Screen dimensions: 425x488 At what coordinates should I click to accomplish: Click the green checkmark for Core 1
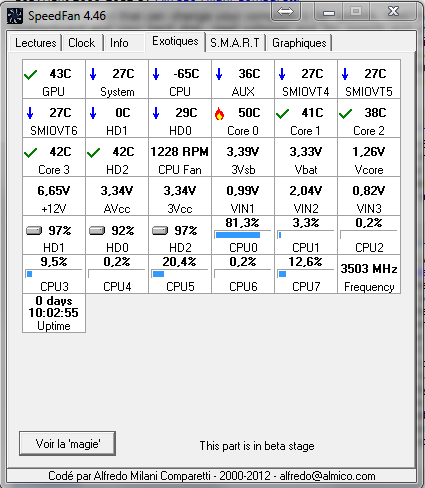click(x=282, y=114)
